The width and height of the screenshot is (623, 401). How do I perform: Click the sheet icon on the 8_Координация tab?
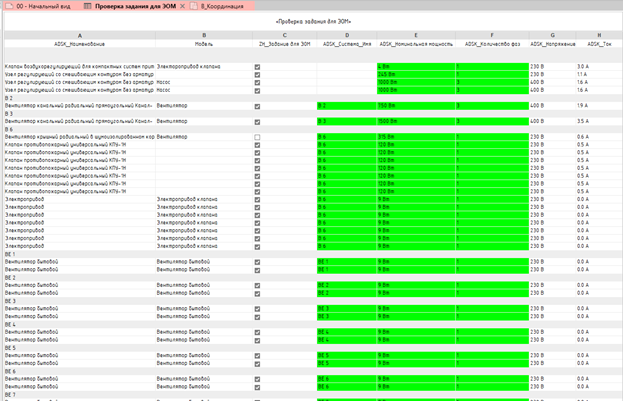(193, 6)
